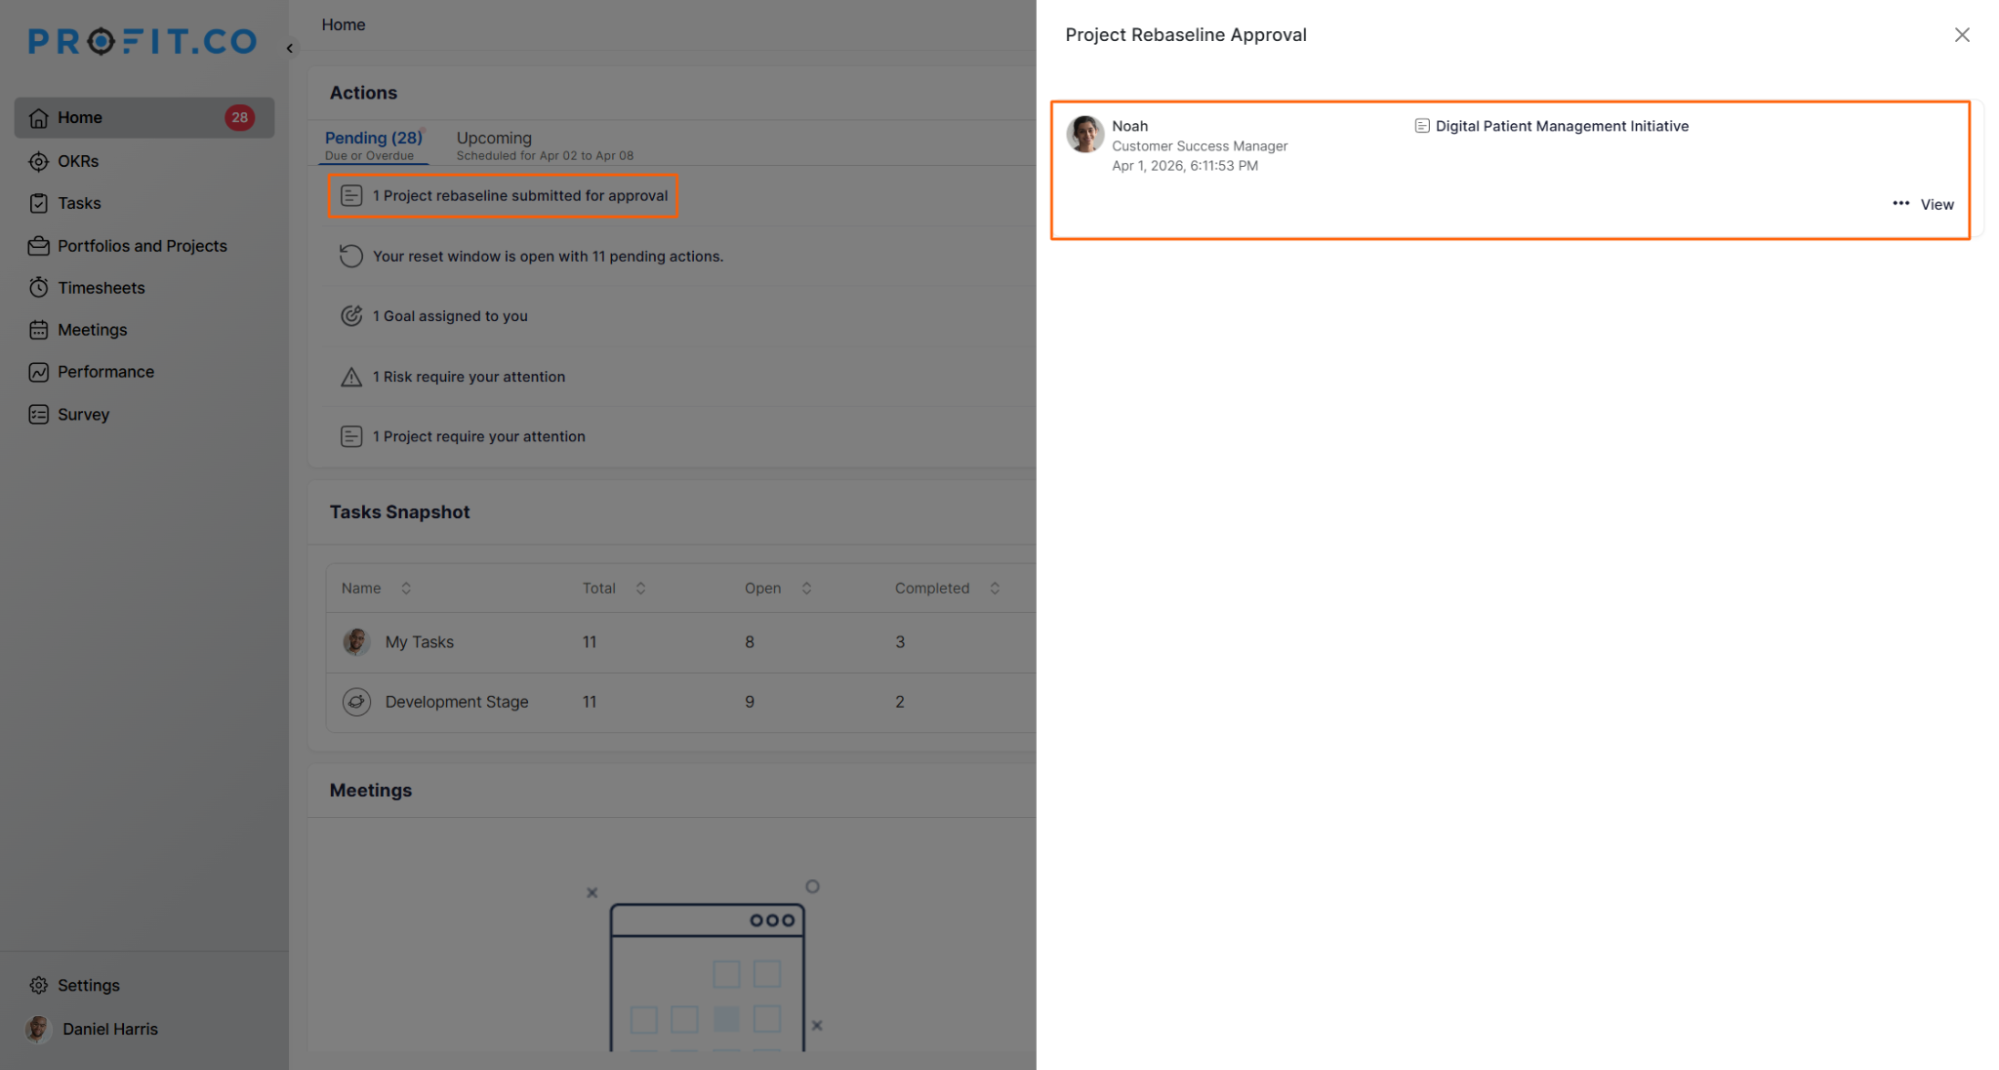Image resolution: width=1999 pixels, height=1070 pixels.
Task: Click the Meetings calendar icon in sidebar
Action: [x=38, y=330]
